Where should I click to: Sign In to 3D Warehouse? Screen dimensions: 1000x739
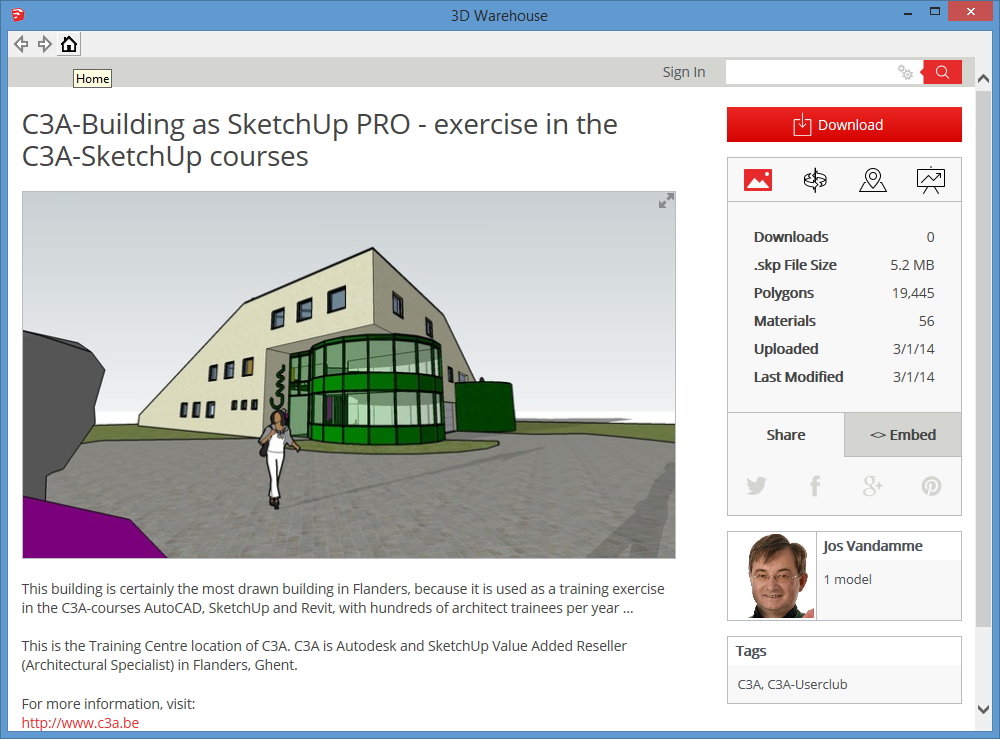click(x=684, y=72)
